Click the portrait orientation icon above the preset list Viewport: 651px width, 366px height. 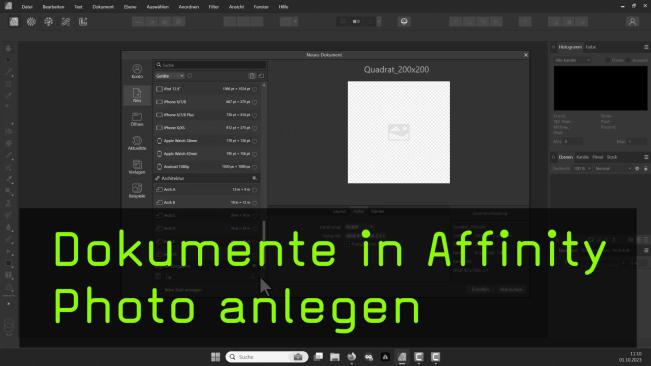(252, 76)
